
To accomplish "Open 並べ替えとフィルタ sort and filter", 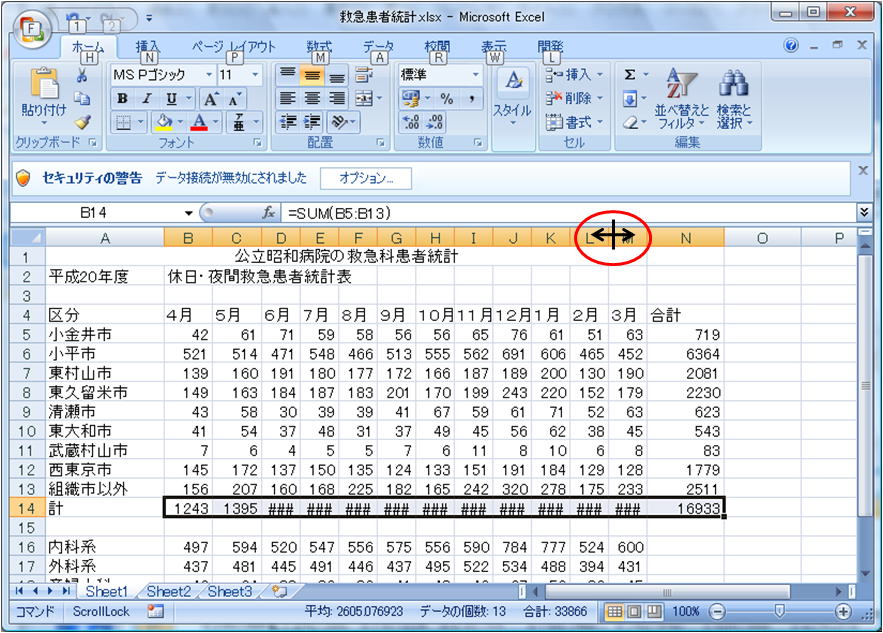I will (x=681, y=99).
